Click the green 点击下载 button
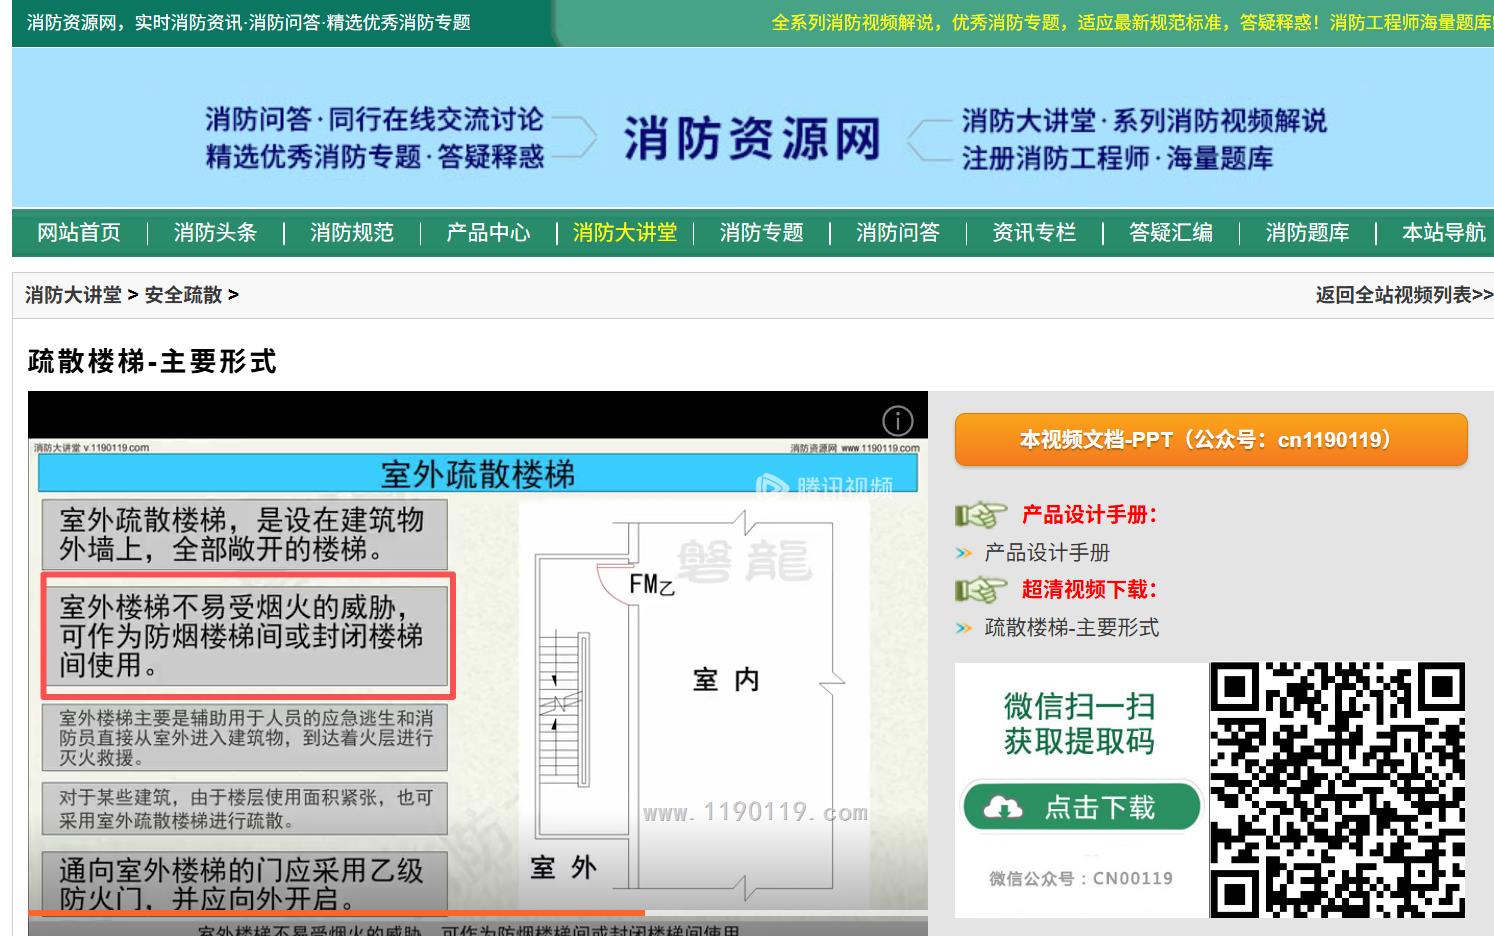 [x=1081, y=807]
